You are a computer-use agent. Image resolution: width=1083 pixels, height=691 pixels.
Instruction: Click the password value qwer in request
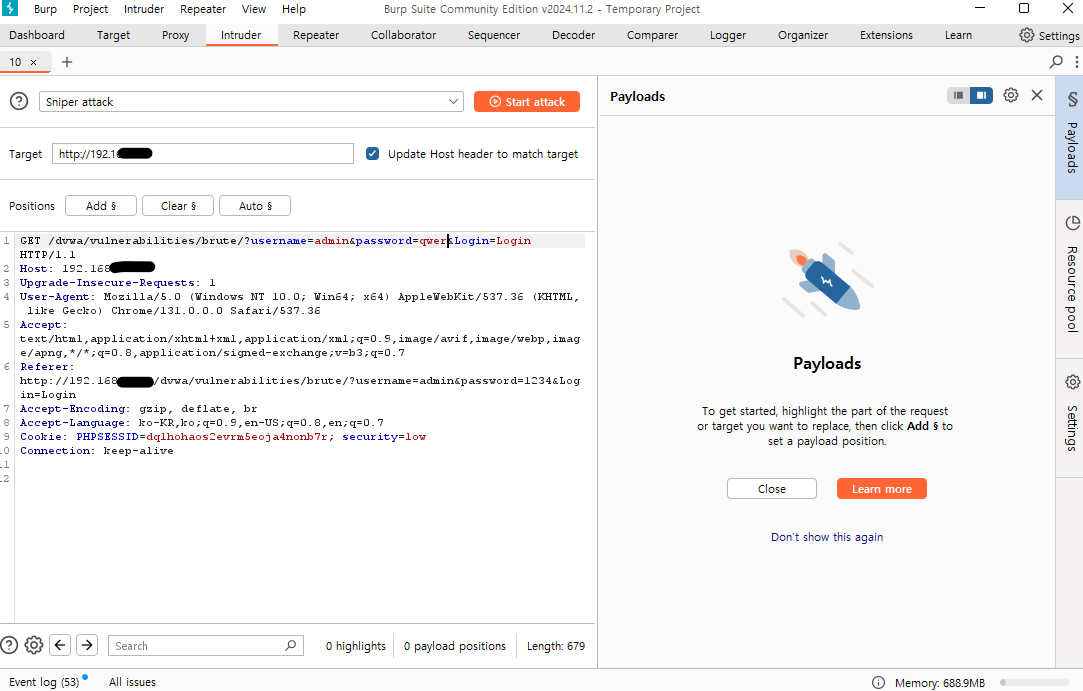[434, 240]
